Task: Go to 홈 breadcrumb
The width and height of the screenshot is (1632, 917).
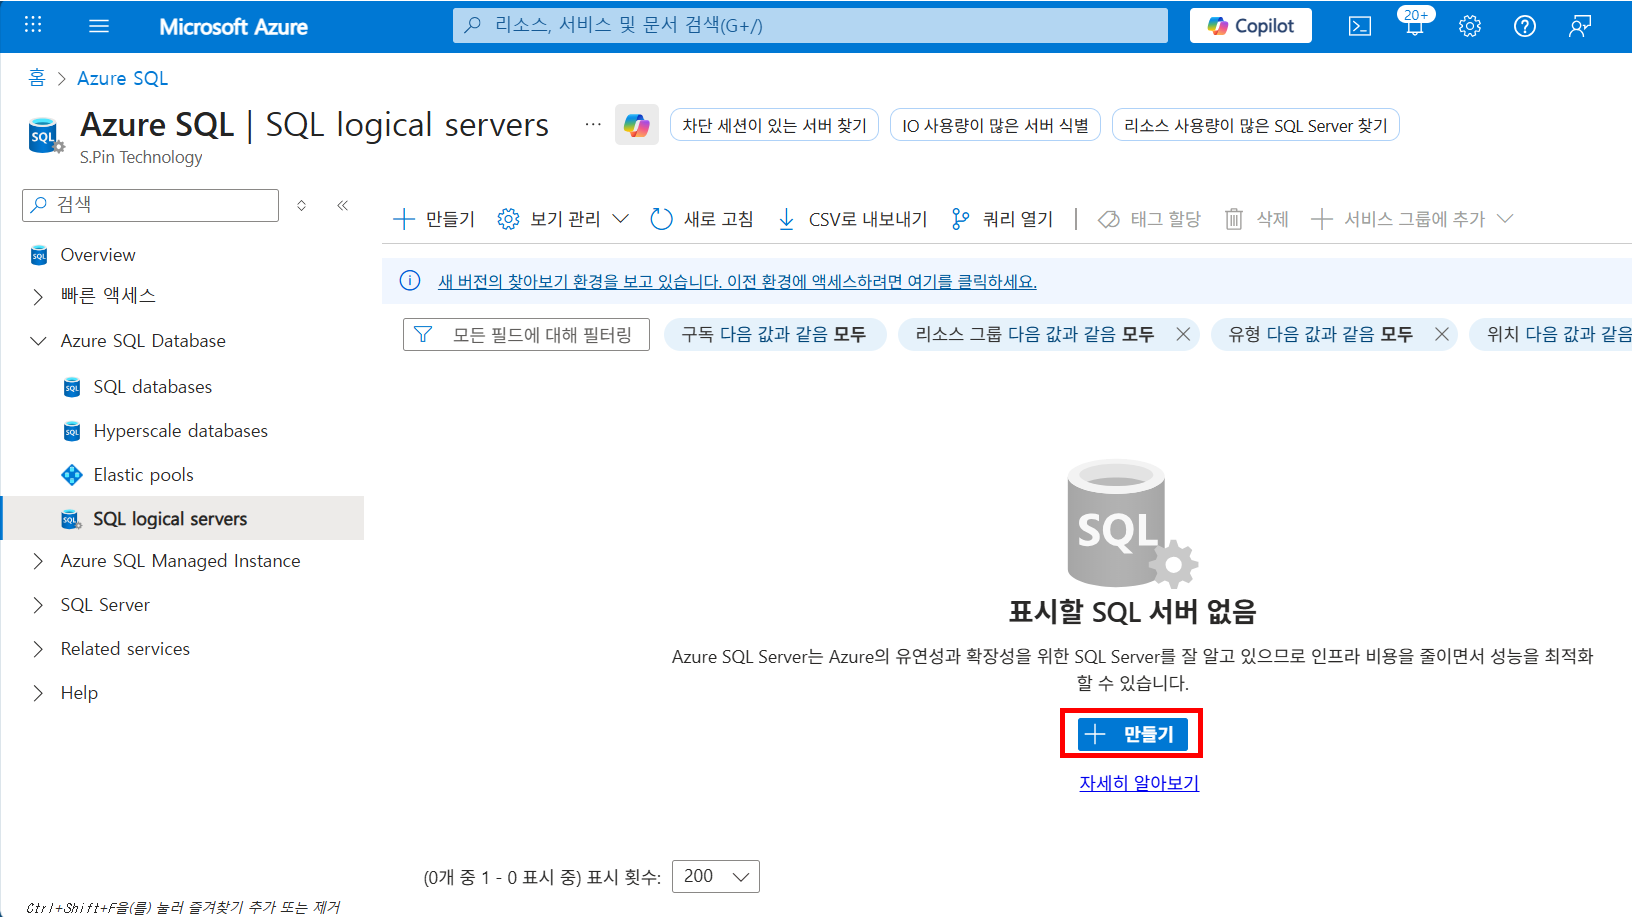Action: (x=37, y=78)
